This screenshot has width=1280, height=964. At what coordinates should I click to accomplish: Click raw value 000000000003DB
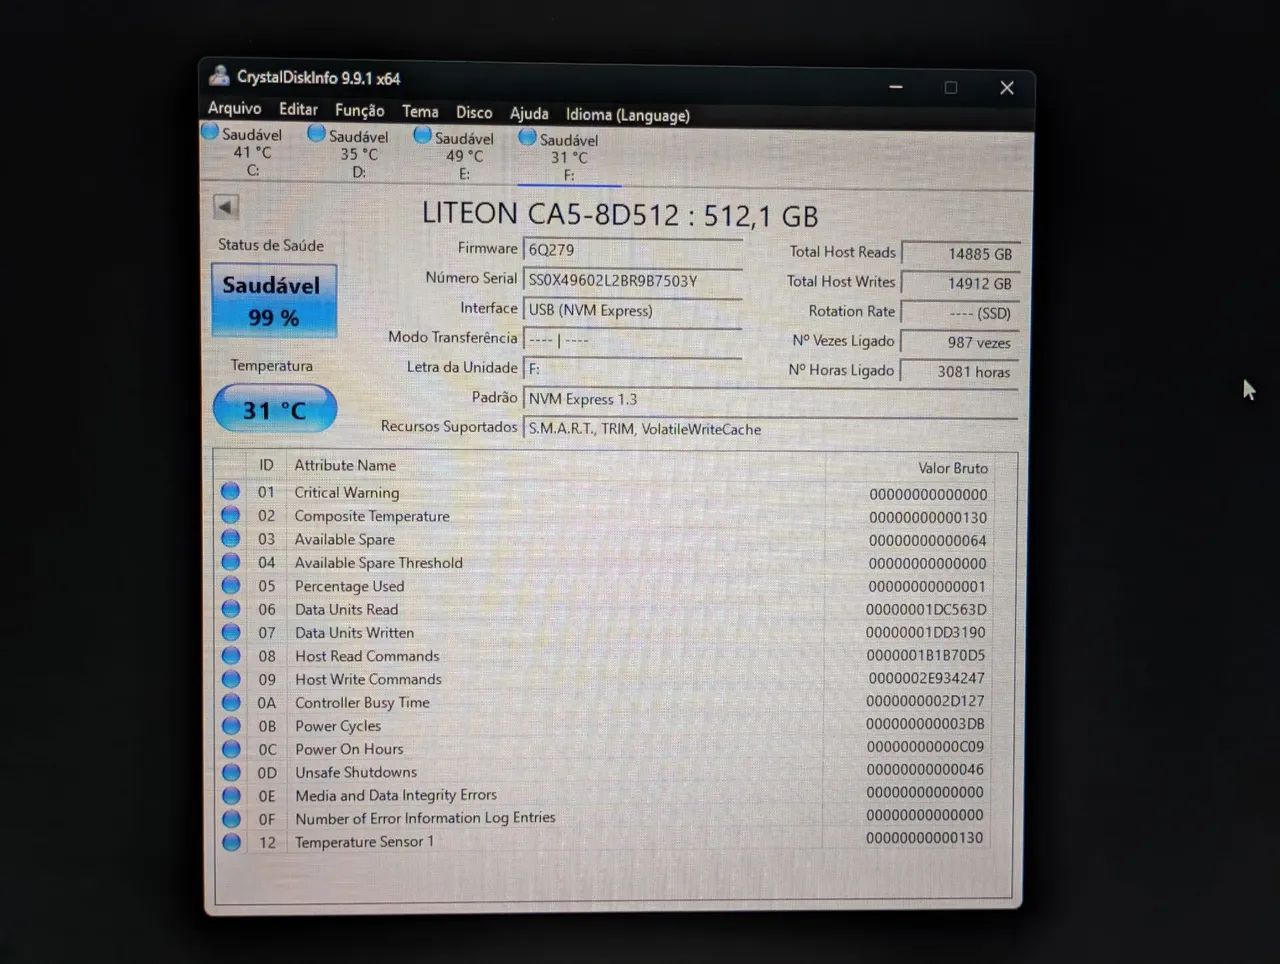click(925, 724)
